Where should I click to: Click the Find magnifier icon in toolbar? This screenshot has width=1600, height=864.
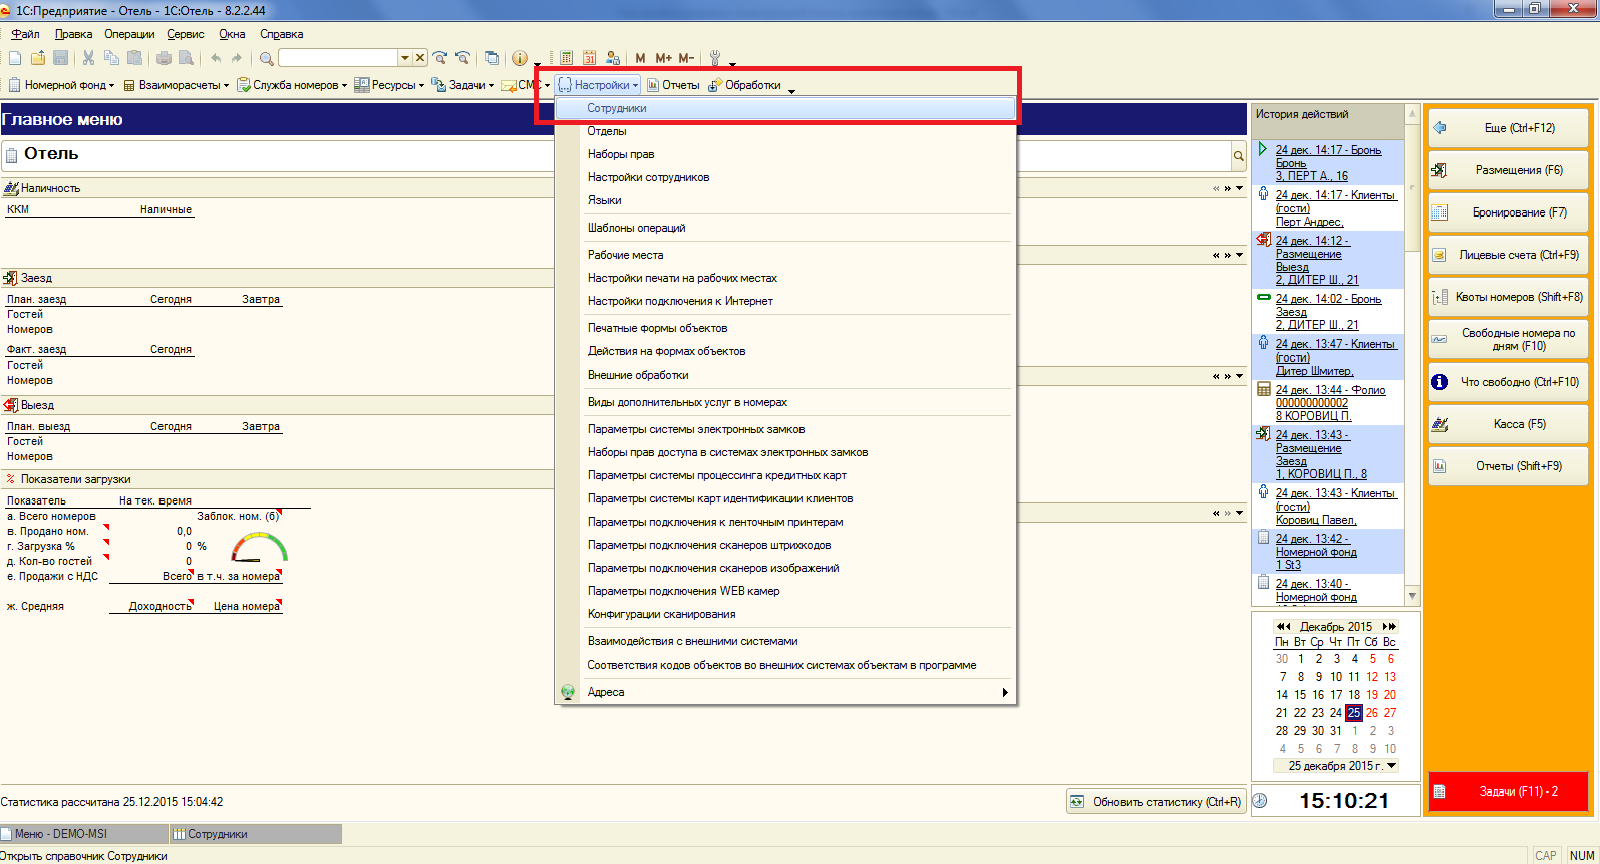(x=266, y=58)
